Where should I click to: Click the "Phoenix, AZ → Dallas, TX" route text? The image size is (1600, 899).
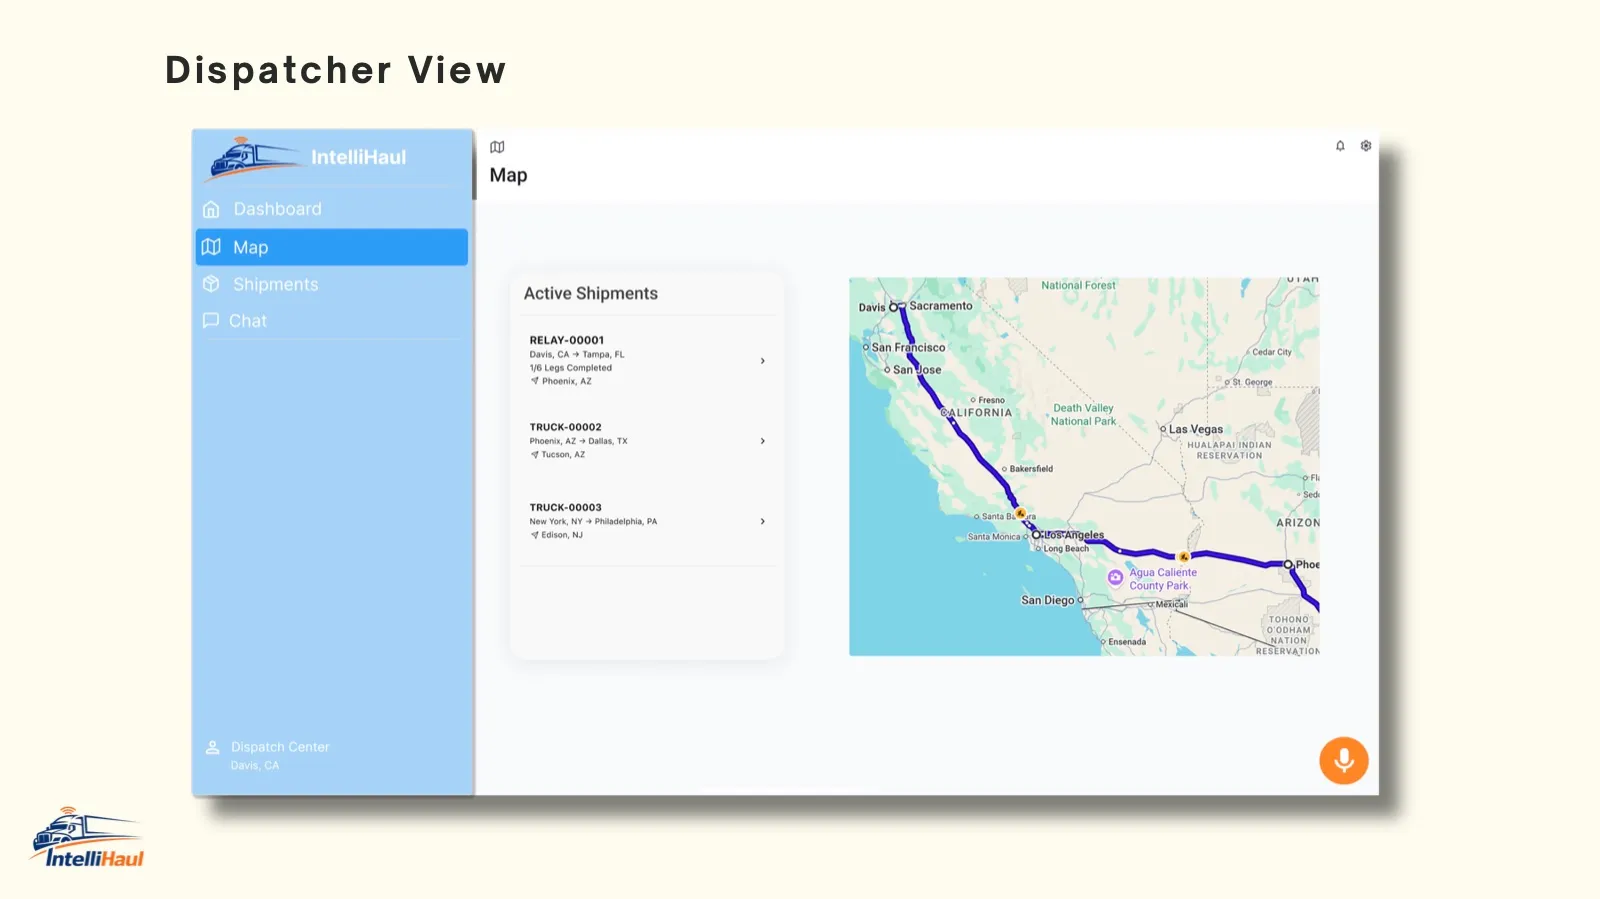pos(579,441)
